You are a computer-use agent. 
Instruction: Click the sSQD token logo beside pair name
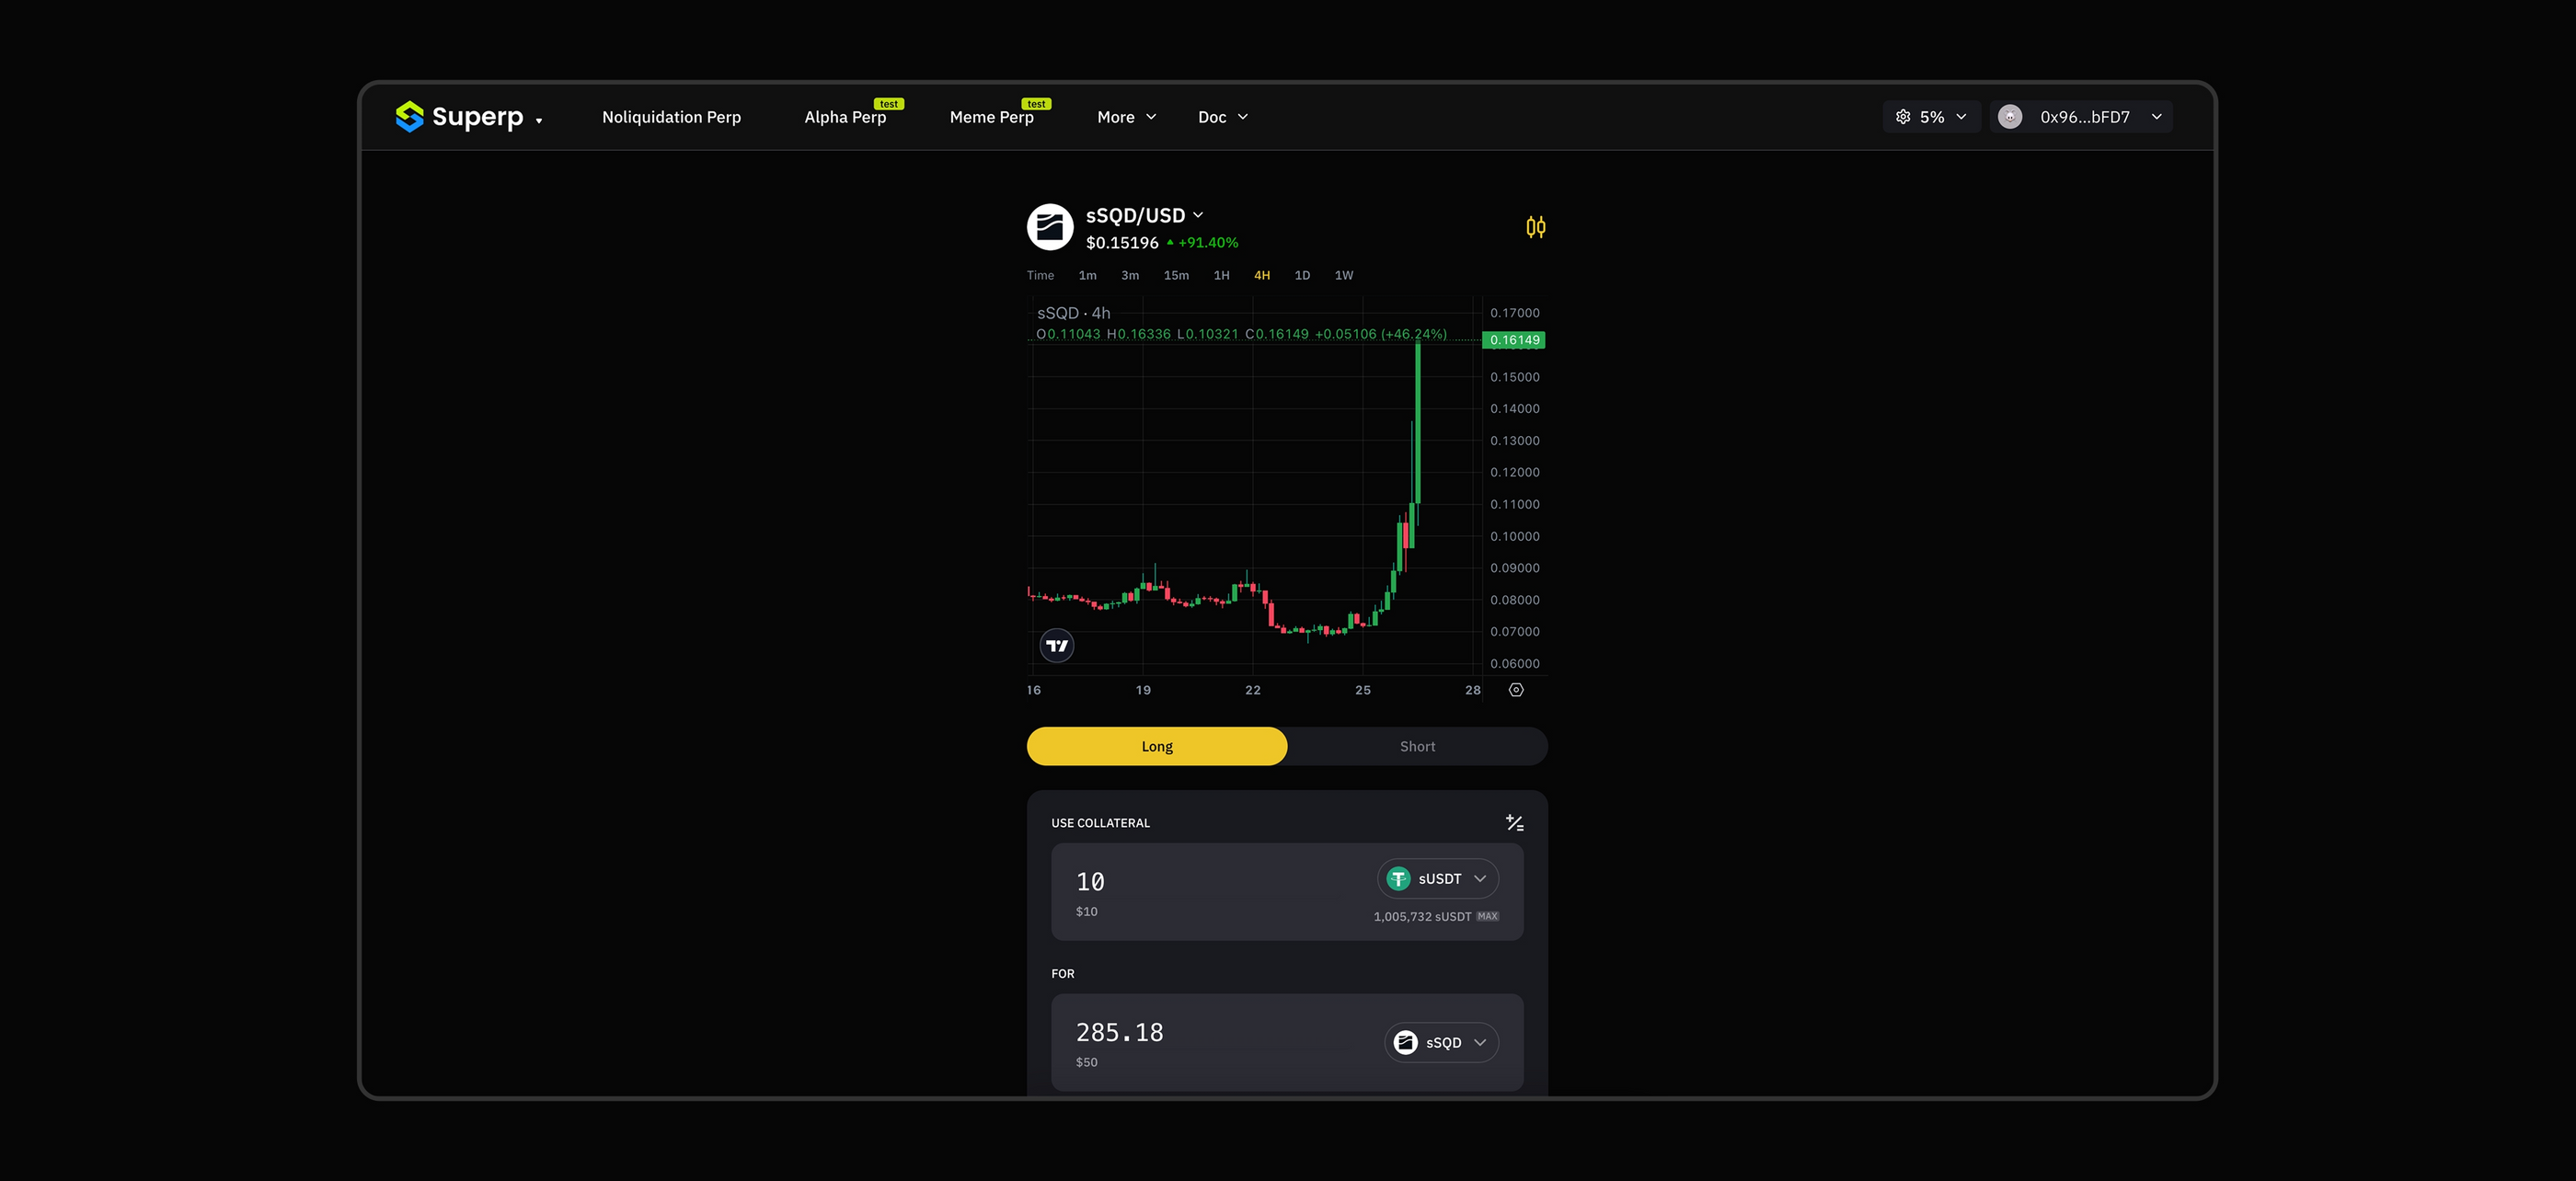coord(1050,227)
